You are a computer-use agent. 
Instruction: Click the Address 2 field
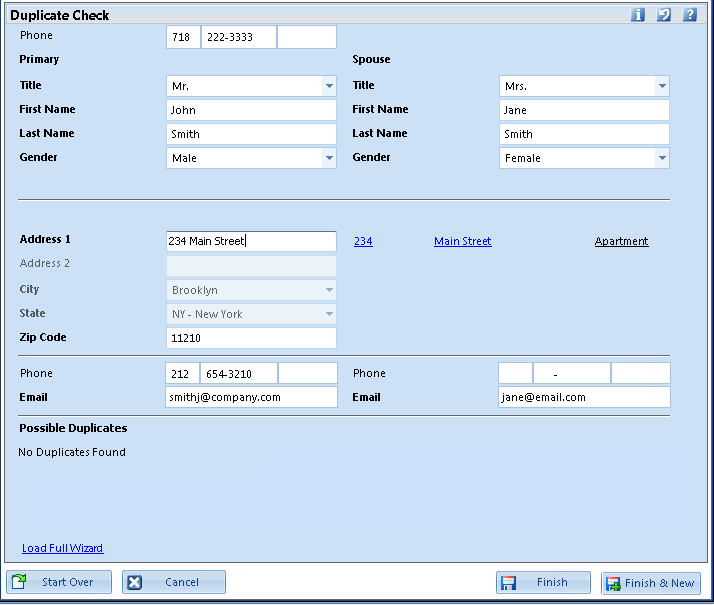[x=251, y=266]
